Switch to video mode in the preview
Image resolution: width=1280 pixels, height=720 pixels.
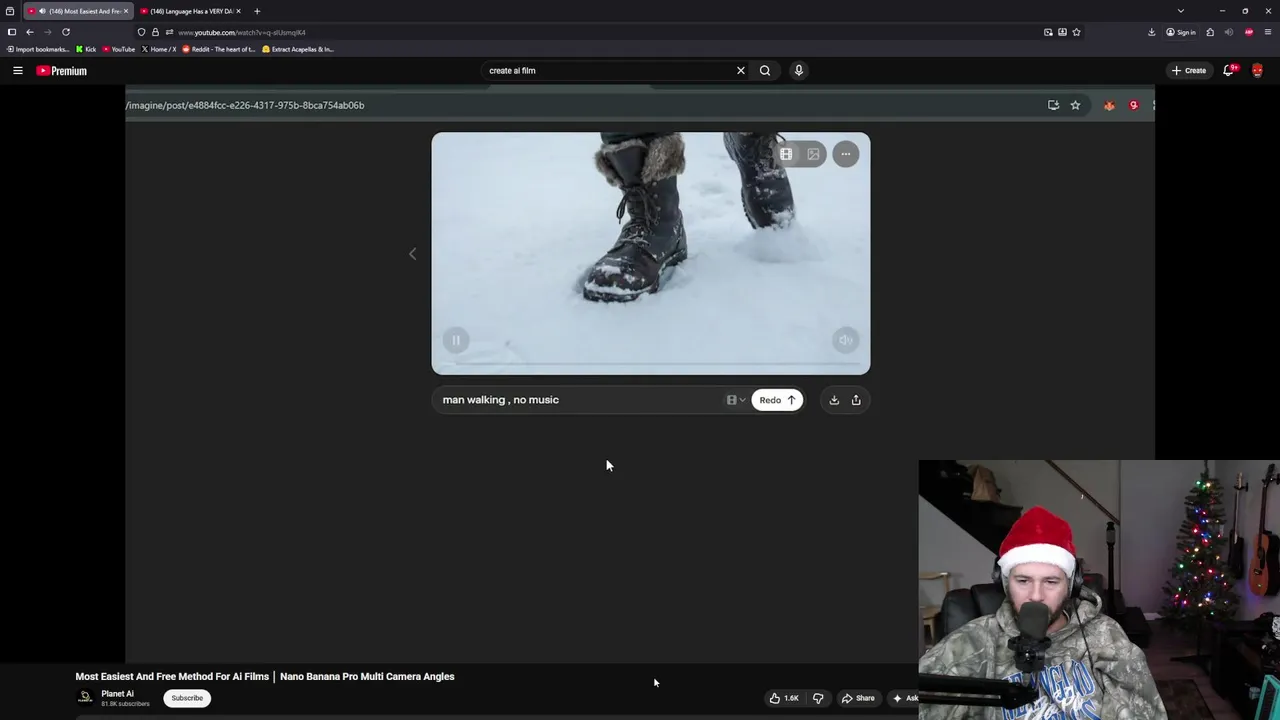click(x=786, y=154)
